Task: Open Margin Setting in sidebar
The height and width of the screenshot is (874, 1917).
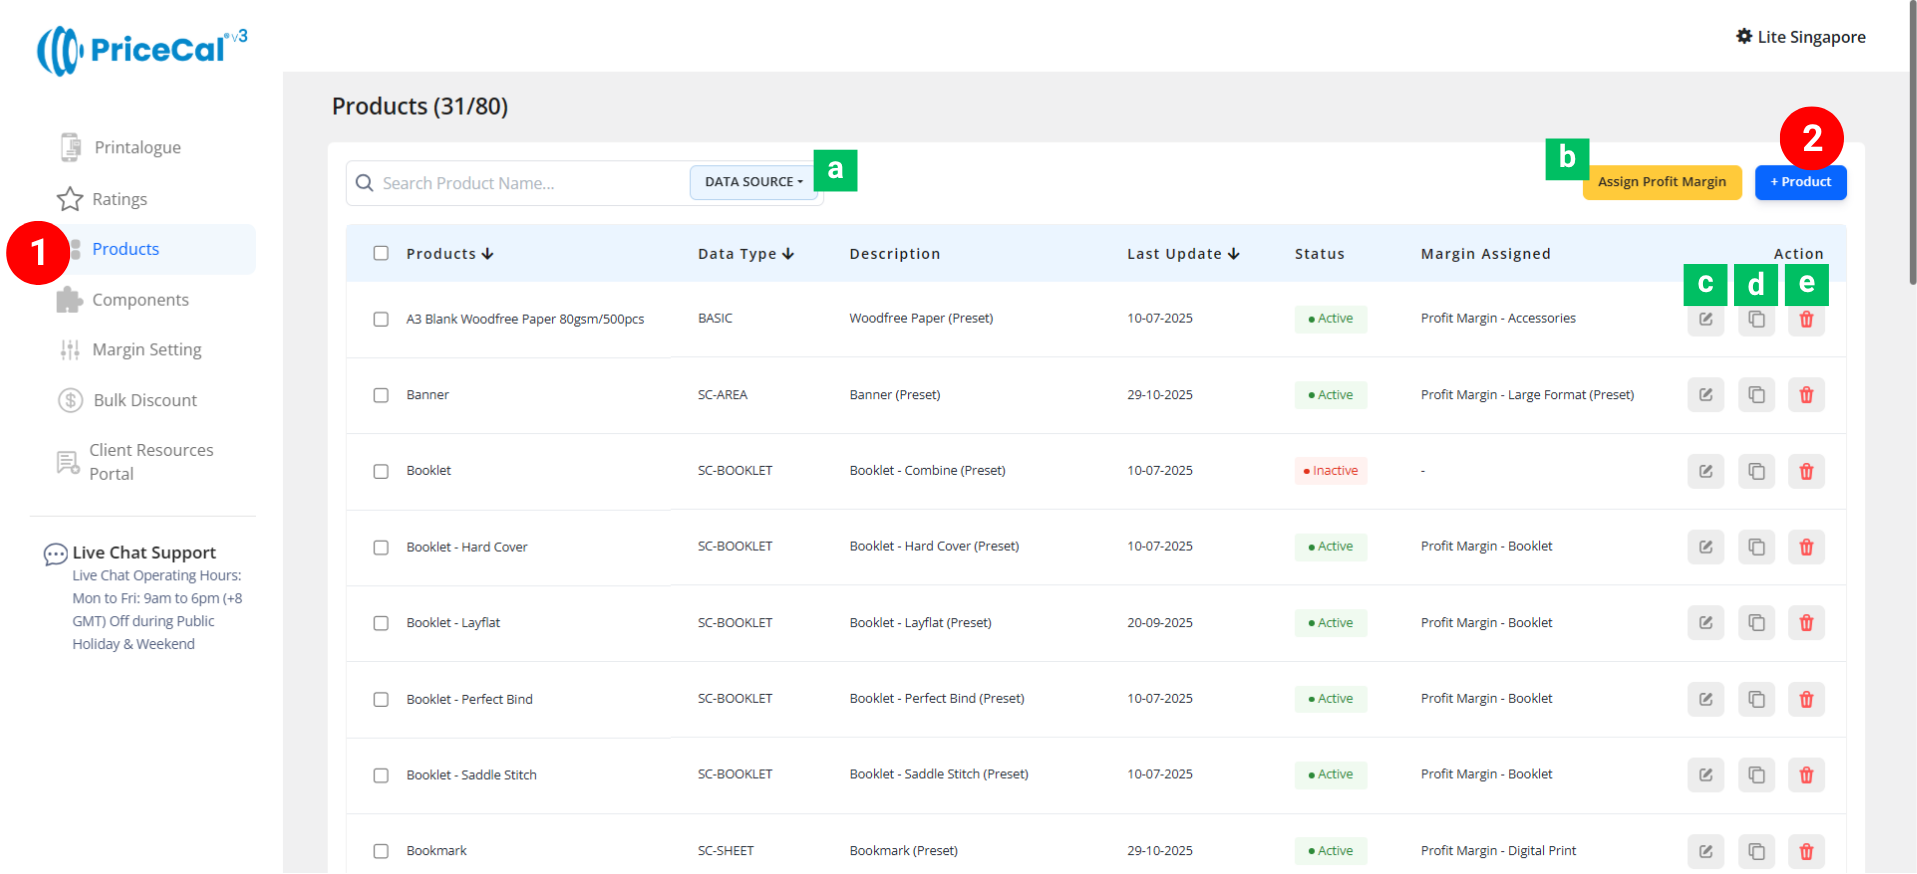Action: point(146,350)
